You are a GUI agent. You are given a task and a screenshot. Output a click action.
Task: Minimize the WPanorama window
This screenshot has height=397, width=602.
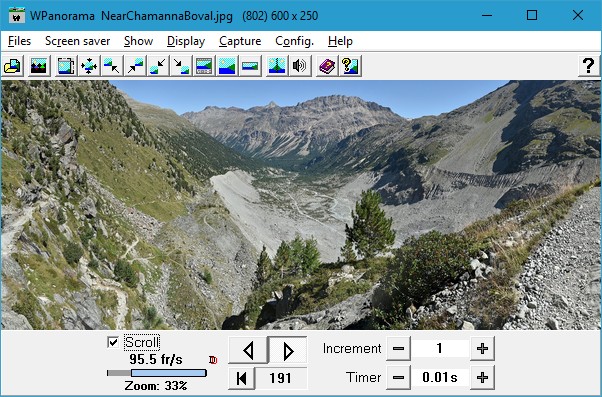(487, 15)
